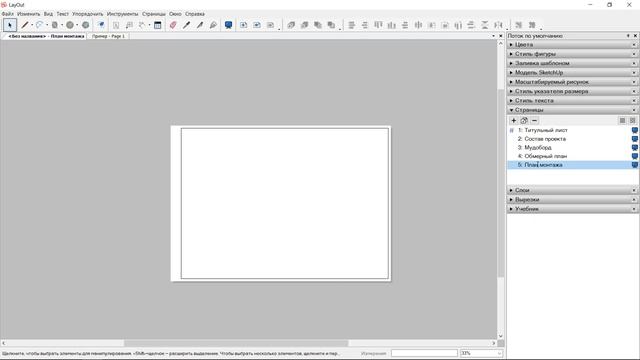The width and height of the screenshot is (640, 360).
Task: Open the zoom level 33% dropdown
Action: (500, 353)
